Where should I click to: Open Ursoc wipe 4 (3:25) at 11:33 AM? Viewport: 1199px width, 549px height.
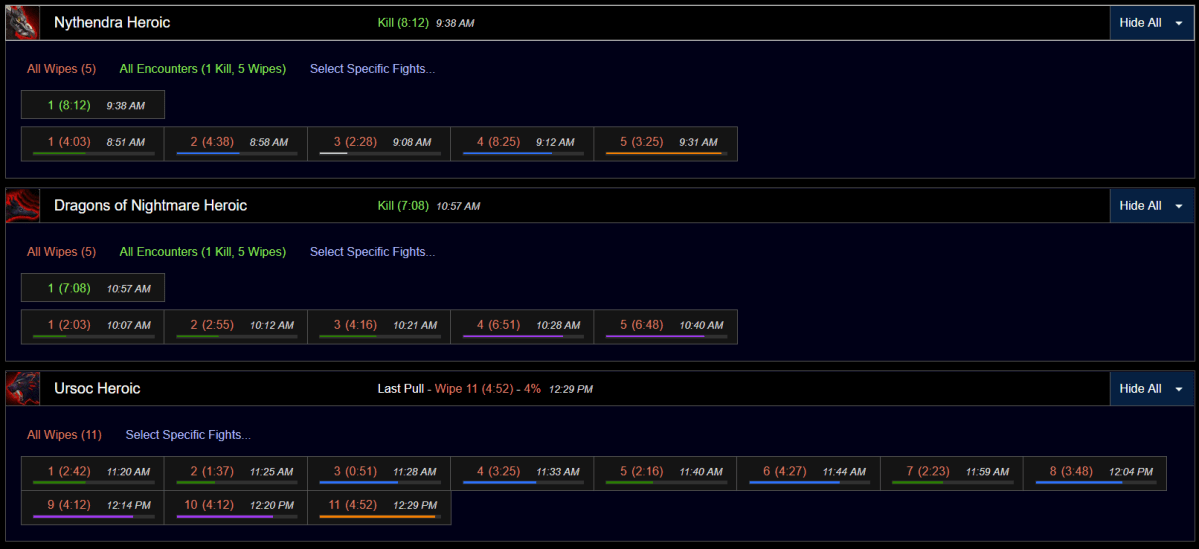(522, 473)
